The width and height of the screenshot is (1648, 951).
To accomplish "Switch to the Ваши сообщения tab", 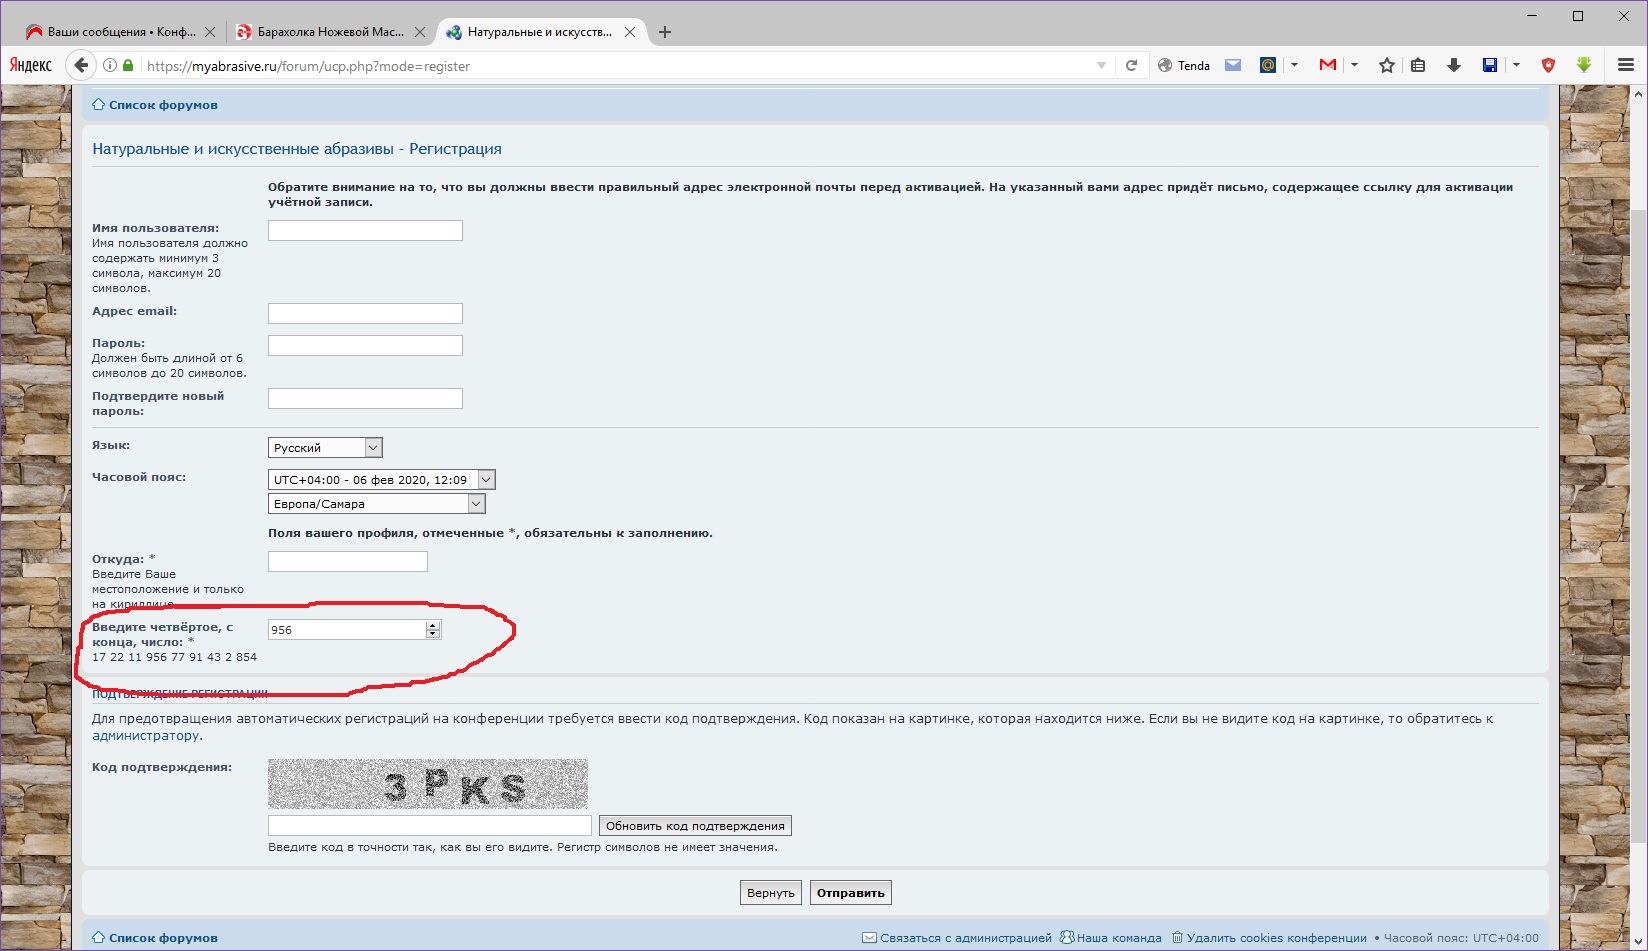I will [120, 32].
